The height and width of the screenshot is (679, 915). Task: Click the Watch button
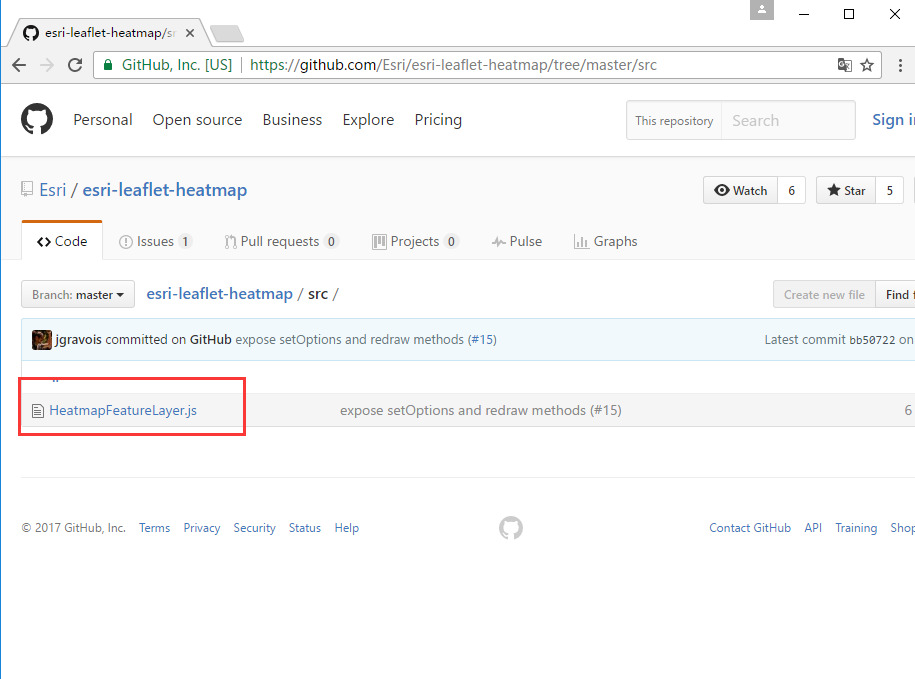tap(741, 190)
